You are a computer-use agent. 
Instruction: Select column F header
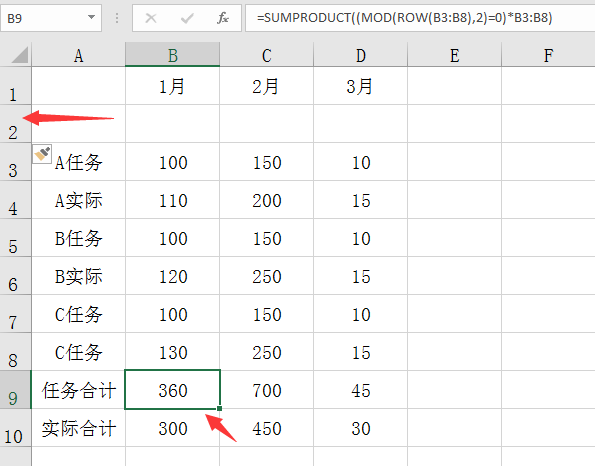point(548,55)
